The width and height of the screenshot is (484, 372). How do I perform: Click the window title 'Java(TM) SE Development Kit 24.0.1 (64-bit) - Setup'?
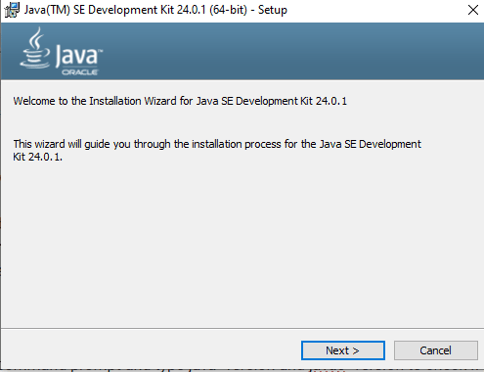coord(155,10)
